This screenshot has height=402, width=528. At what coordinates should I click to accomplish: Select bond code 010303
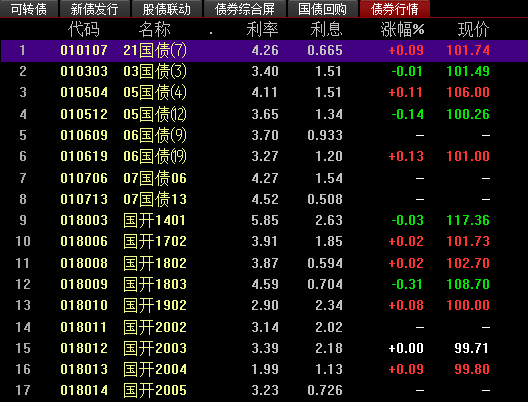click(84, 71)
